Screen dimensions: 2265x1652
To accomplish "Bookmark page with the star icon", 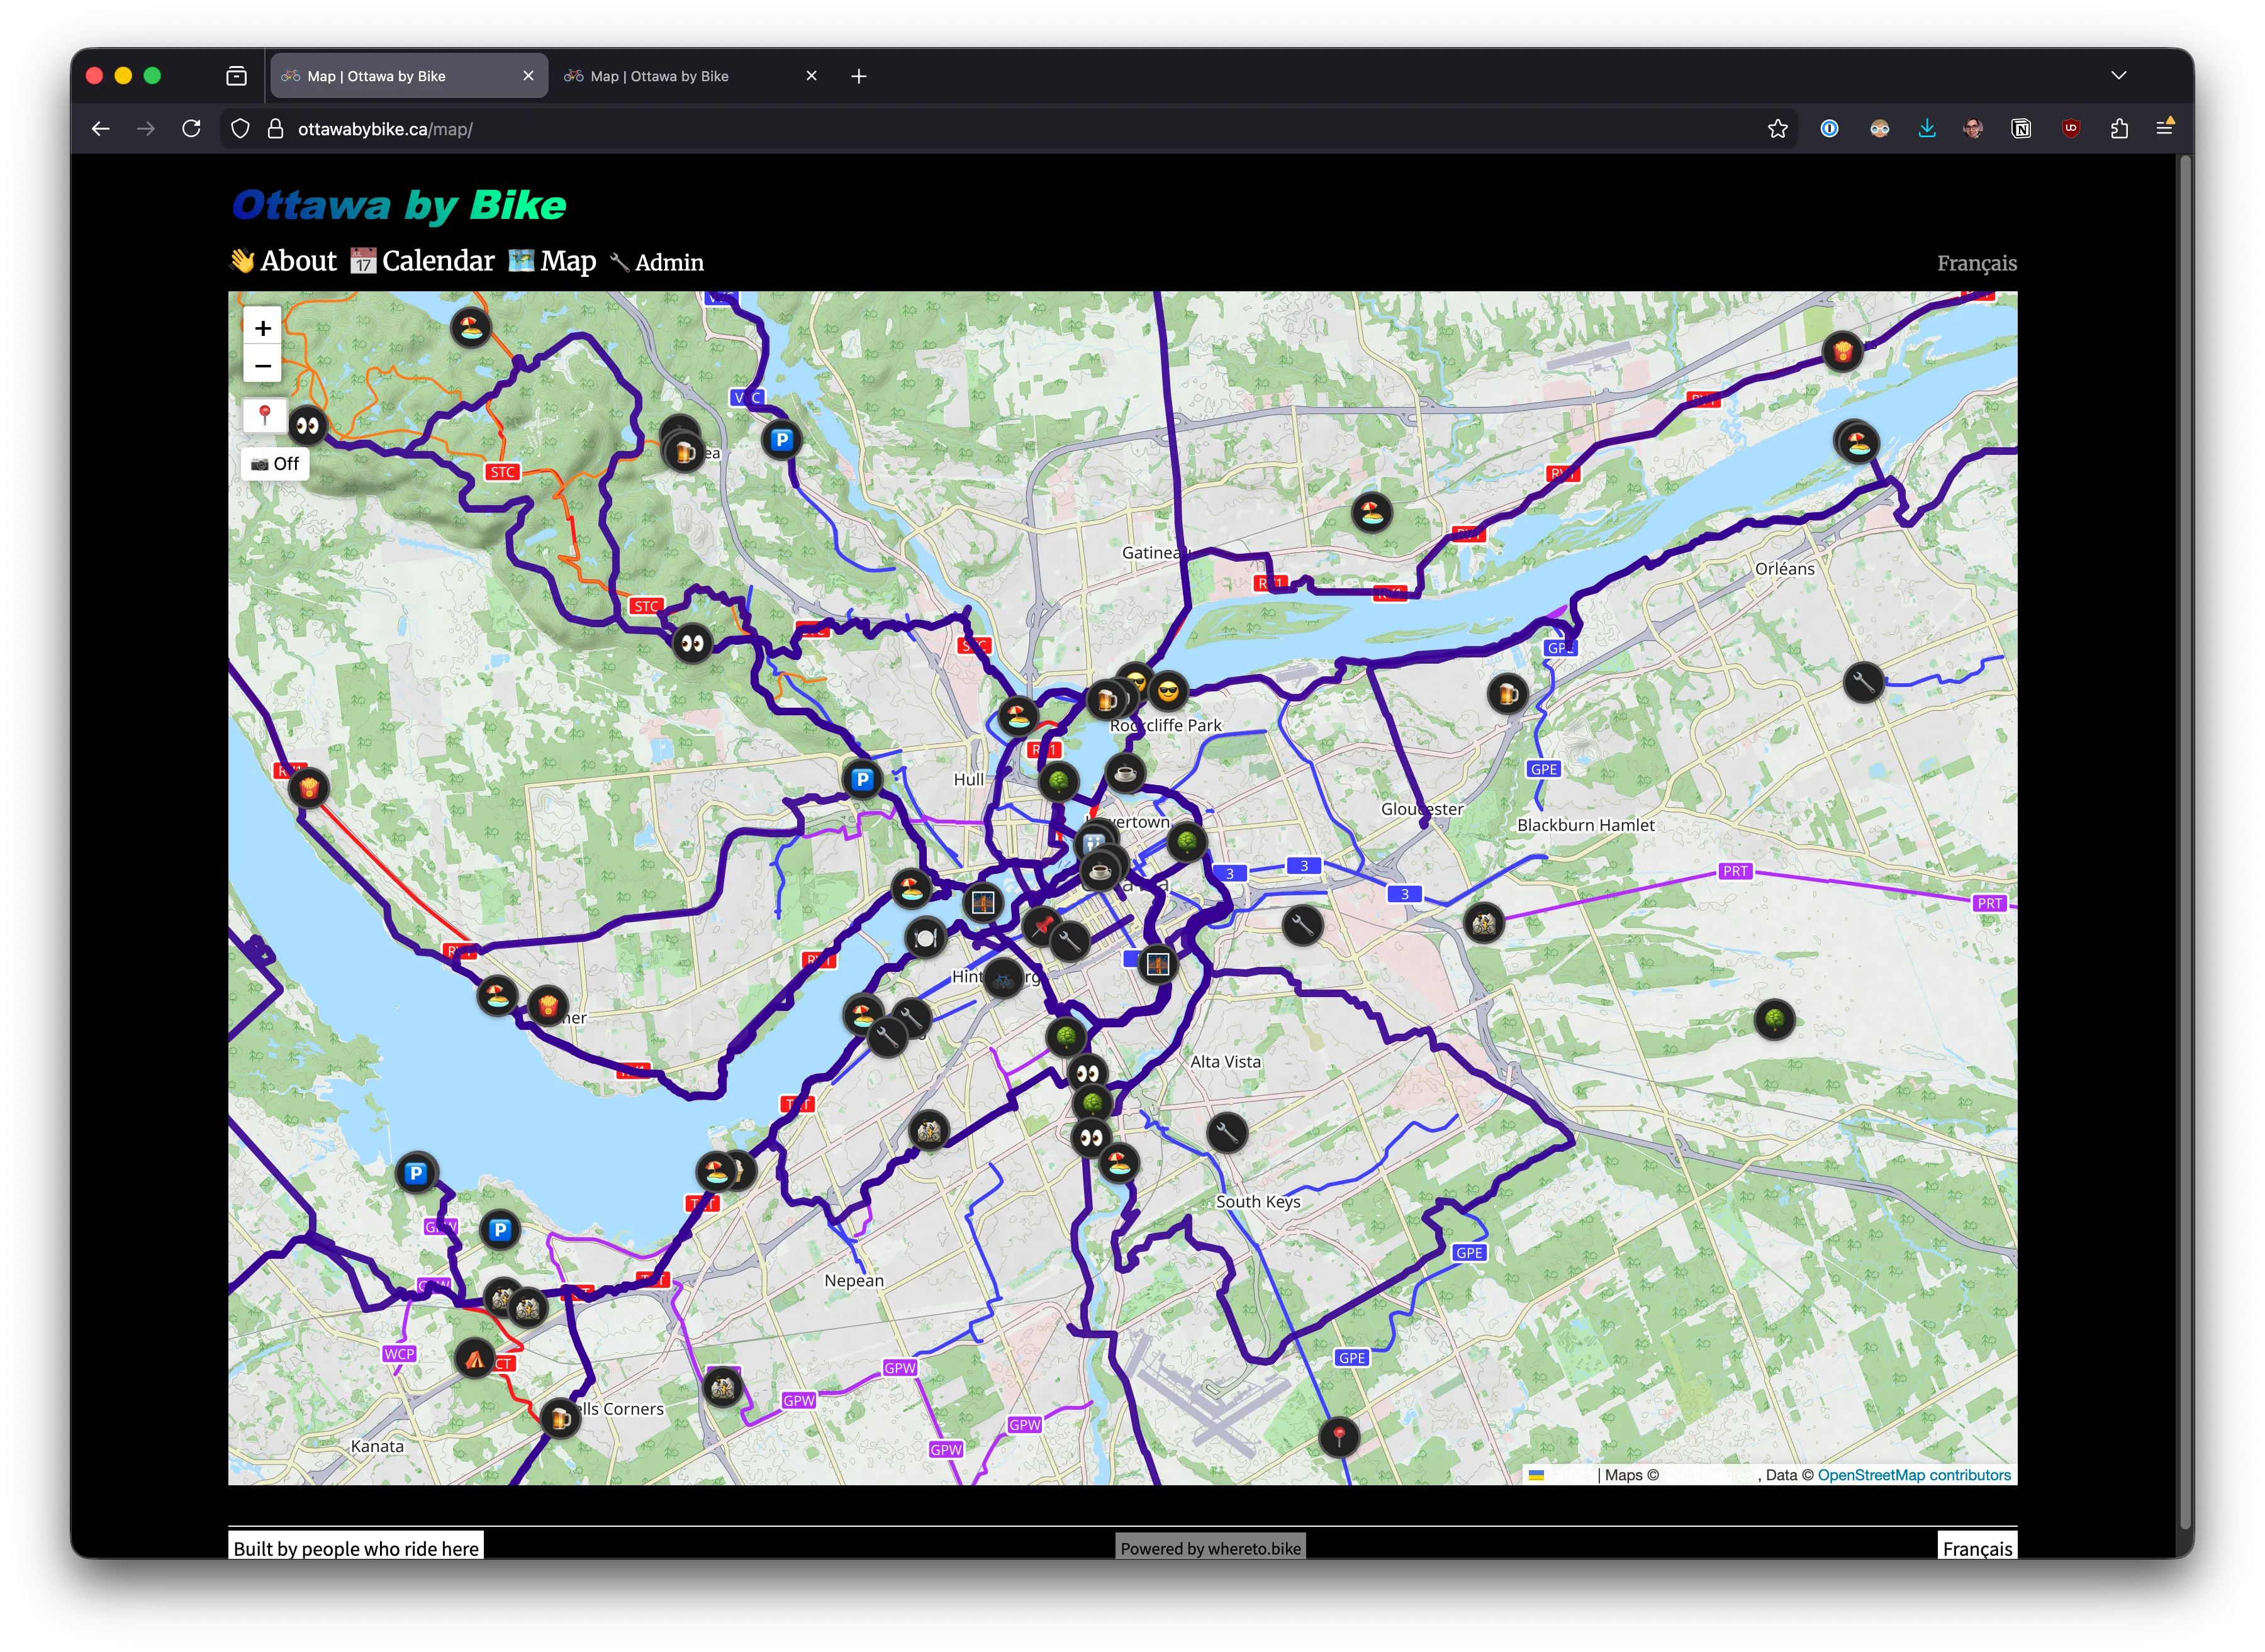I will (x=1777, y=128).
